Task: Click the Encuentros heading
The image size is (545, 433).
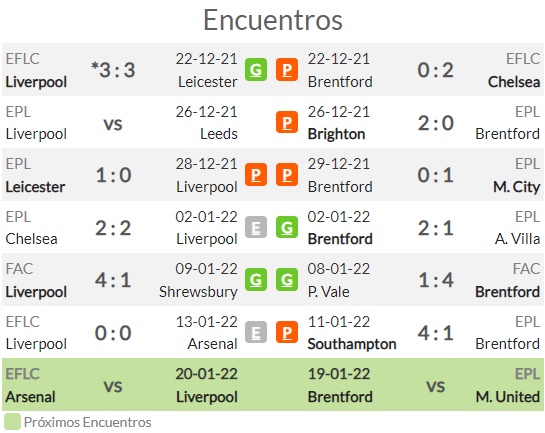Action: [273, 20]
